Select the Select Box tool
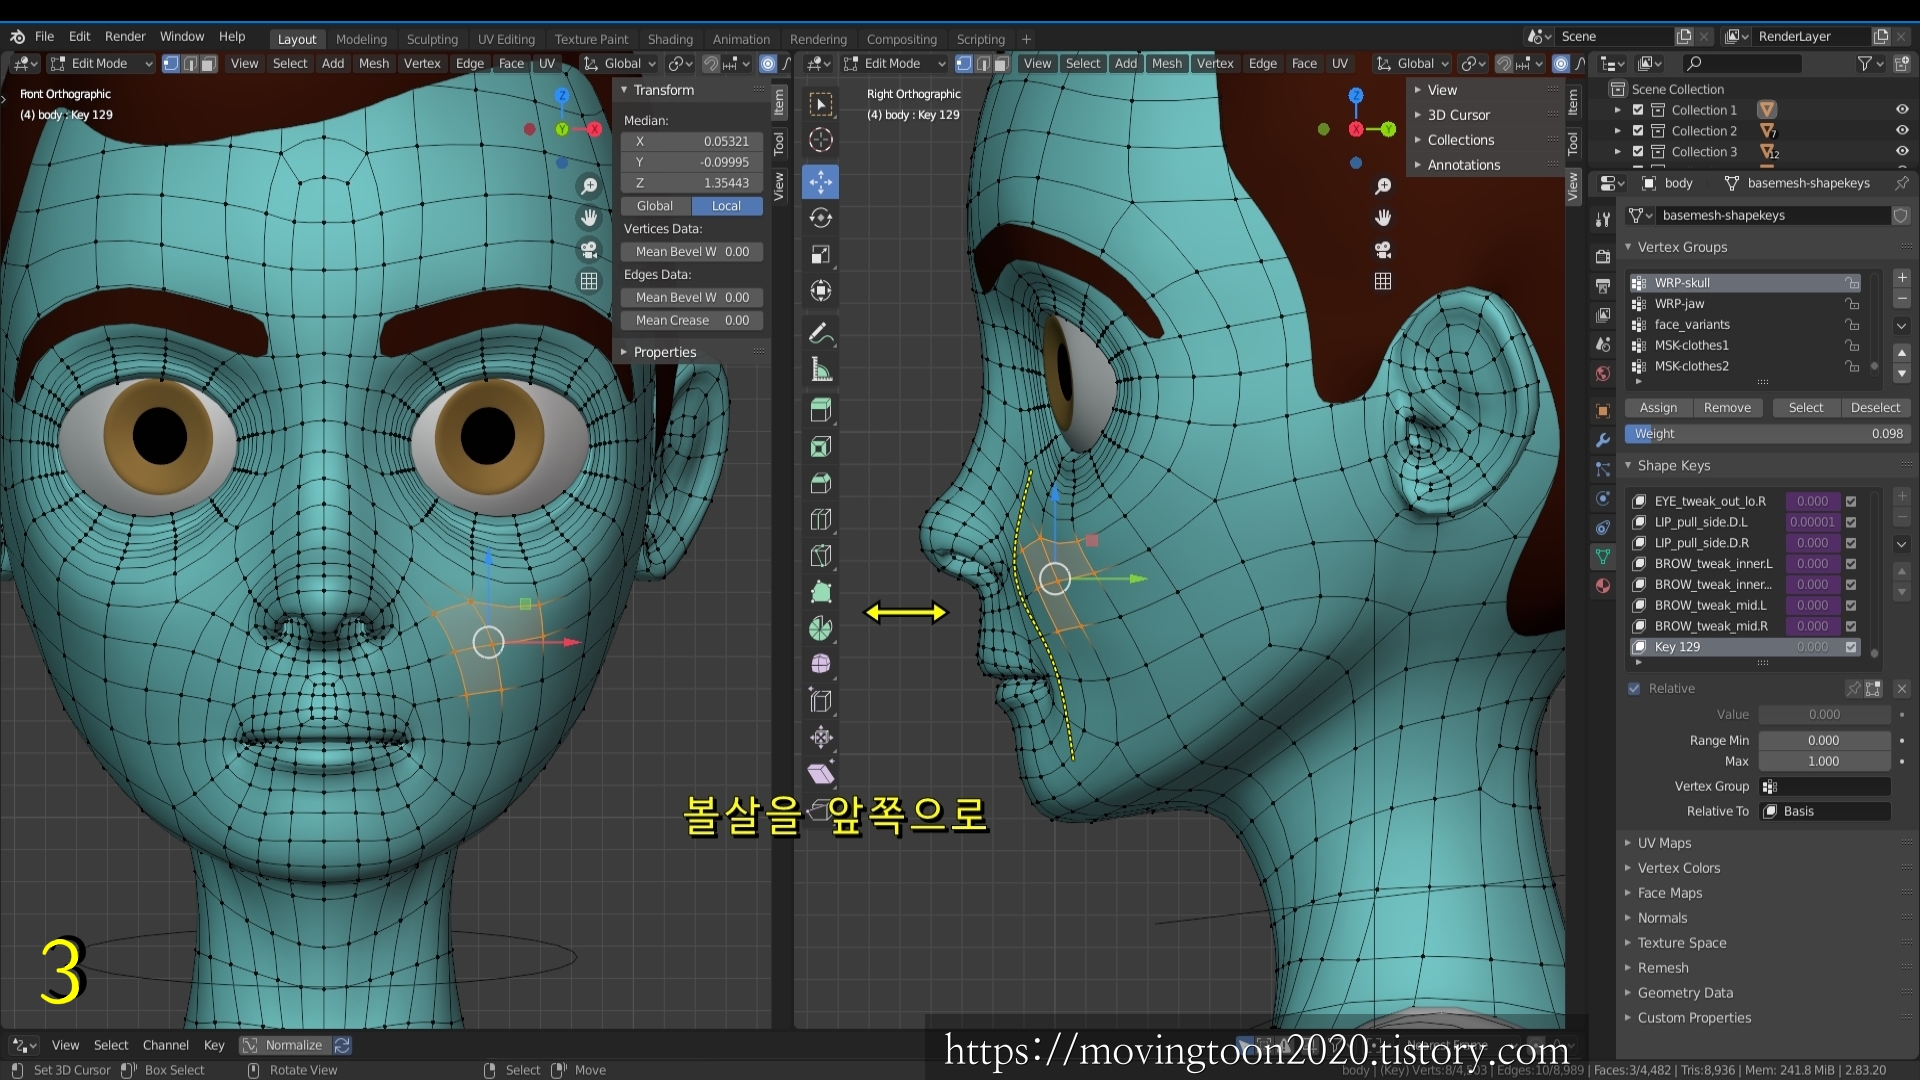1920x1080 pixels. tap(820, 104)
